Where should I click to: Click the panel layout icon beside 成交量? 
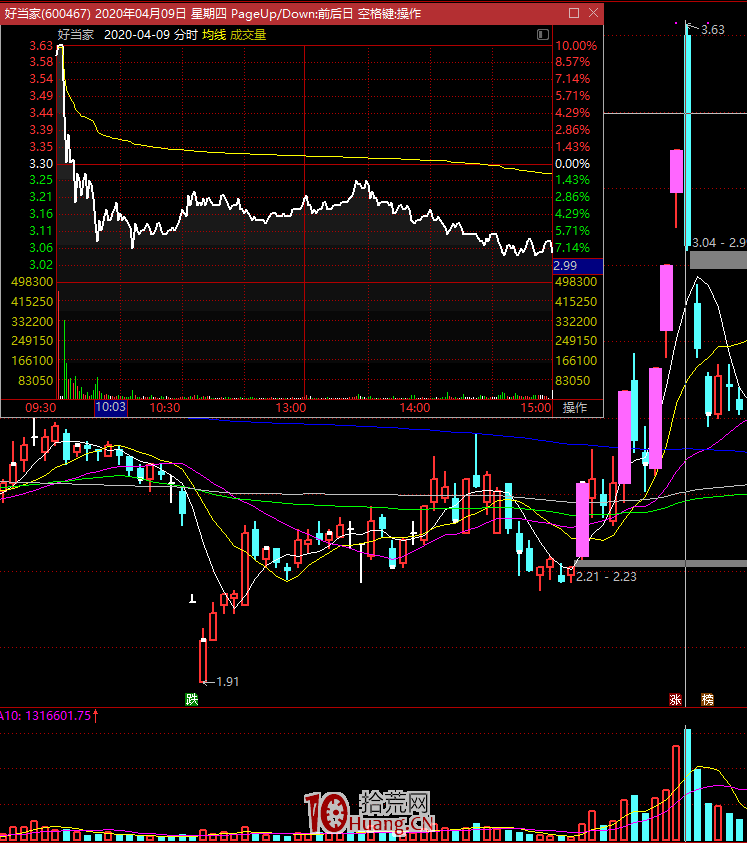click(543, 35)
